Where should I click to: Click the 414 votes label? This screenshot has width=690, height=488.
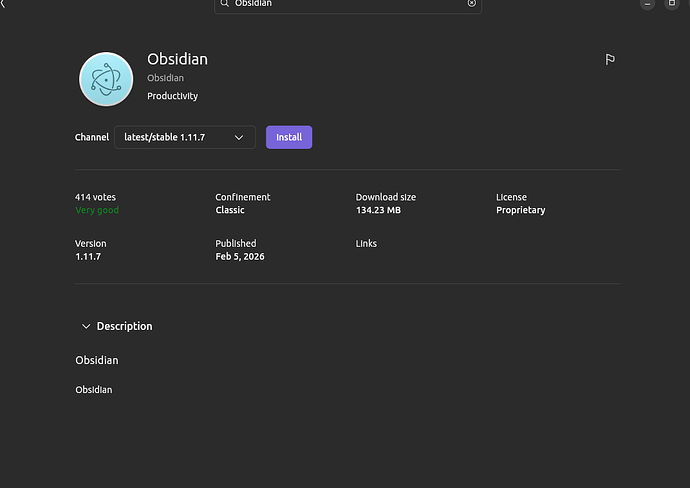[x=95, y=197]
